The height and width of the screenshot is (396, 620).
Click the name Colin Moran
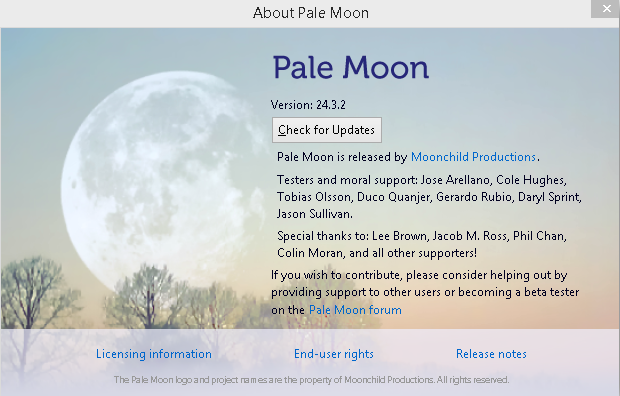[x=310, y=253]
